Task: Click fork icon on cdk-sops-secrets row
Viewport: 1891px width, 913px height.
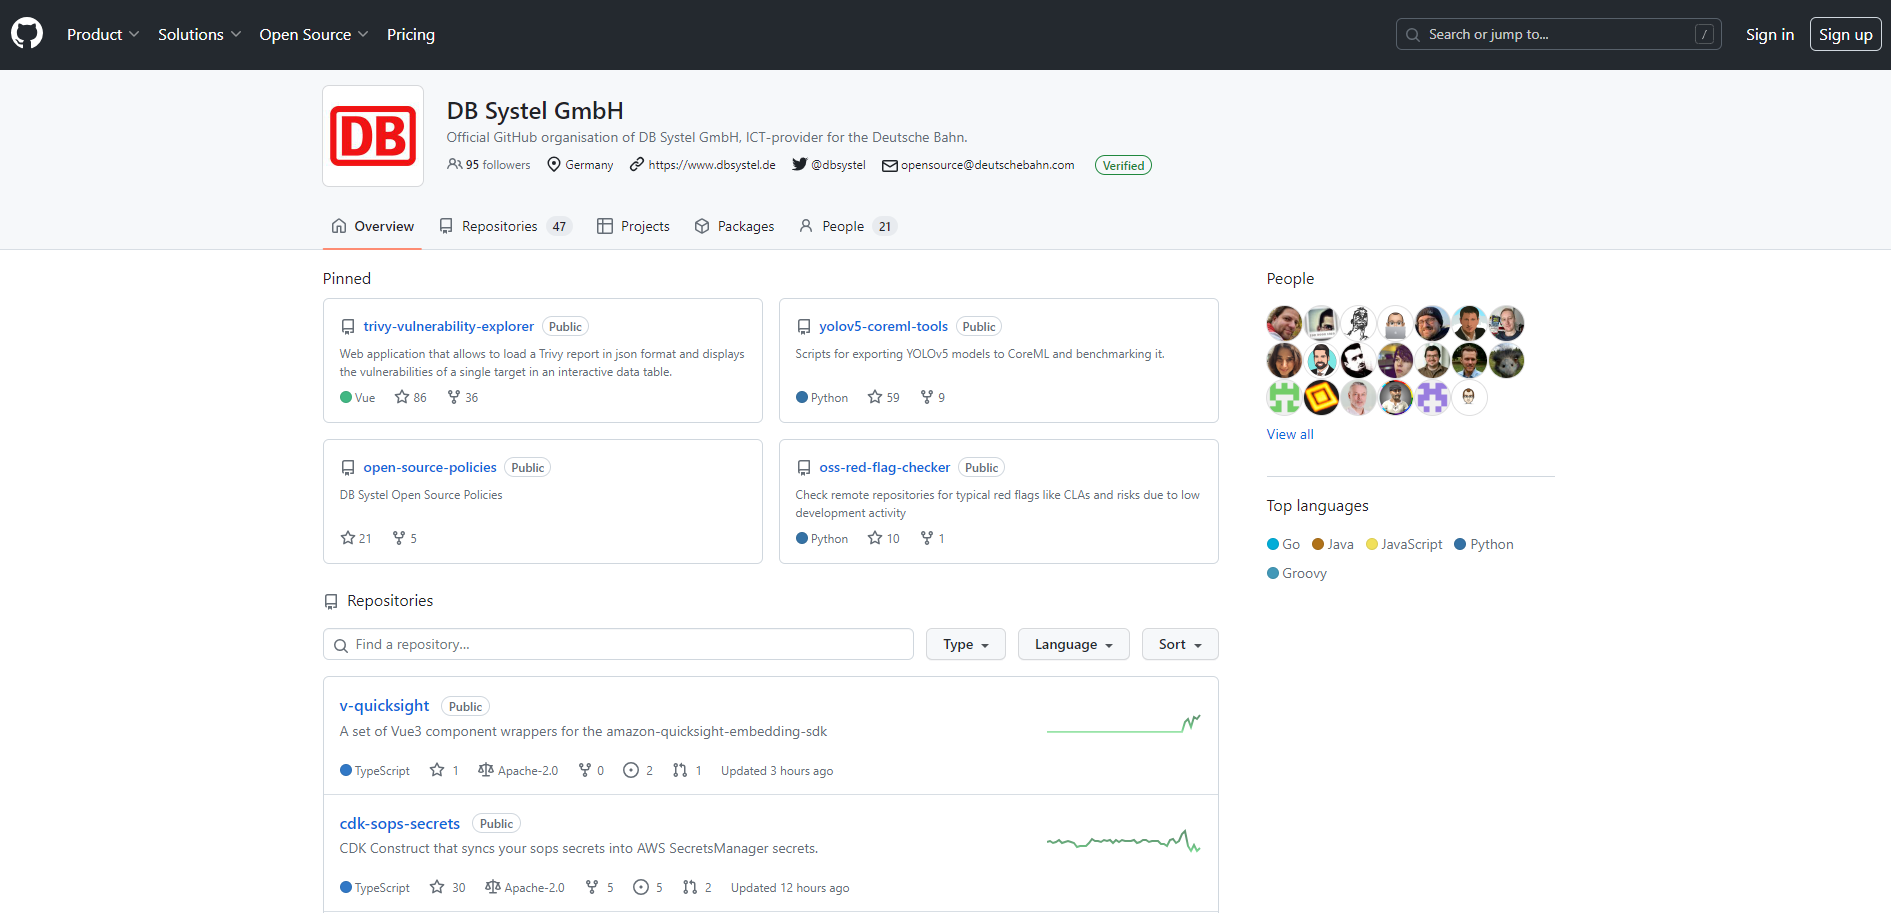Action: pyautogui.click(x=592, y=887)
